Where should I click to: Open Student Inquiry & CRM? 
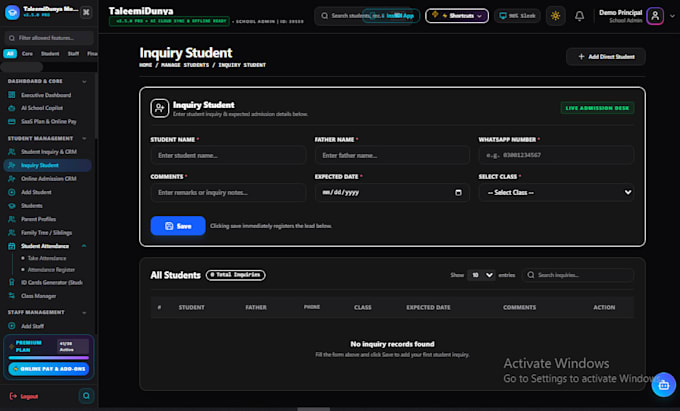(49, 152)
